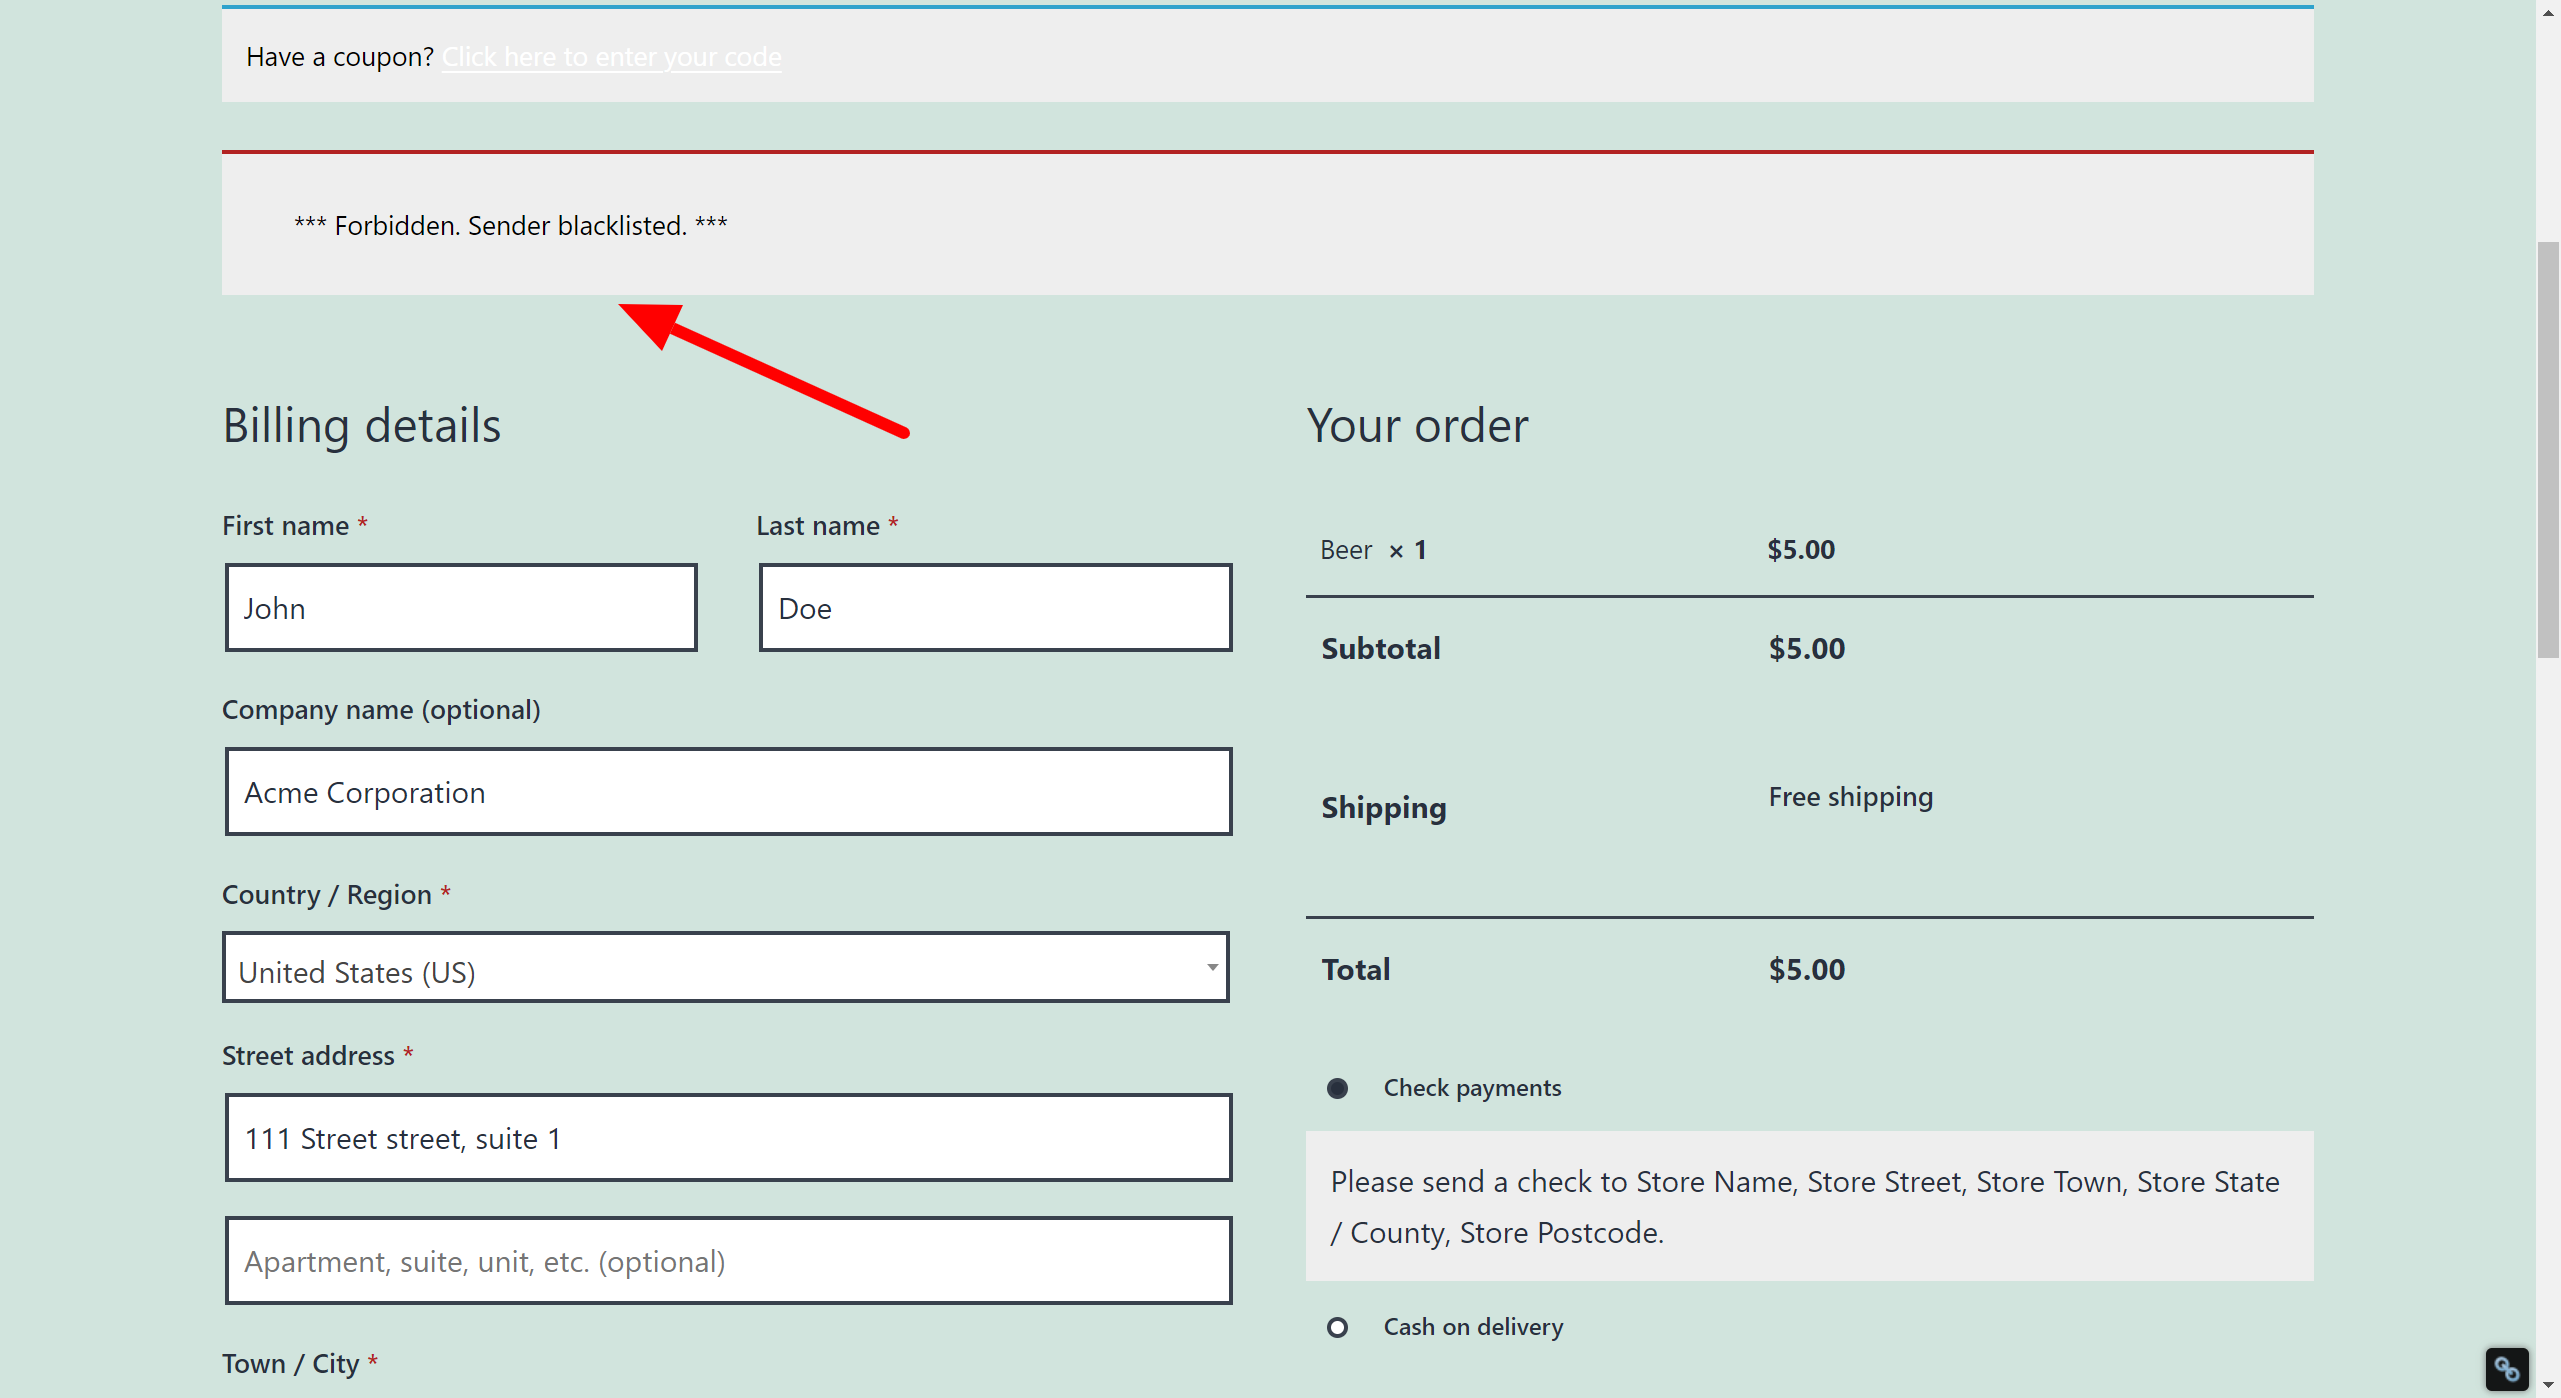This screenshot has height=1398, width=2561.
Task: Click the Billing details heading
Action: pyautogui.click(x=361, y=426)
